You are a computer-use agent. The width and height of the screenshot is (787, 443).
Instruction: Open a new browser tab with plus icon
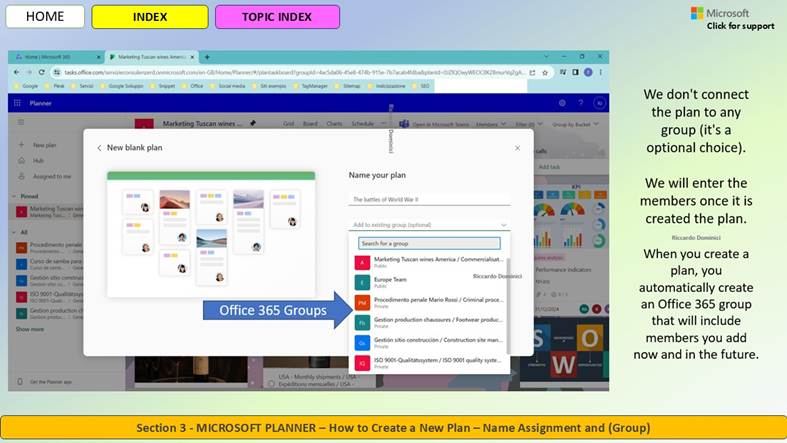click(207, 57)
